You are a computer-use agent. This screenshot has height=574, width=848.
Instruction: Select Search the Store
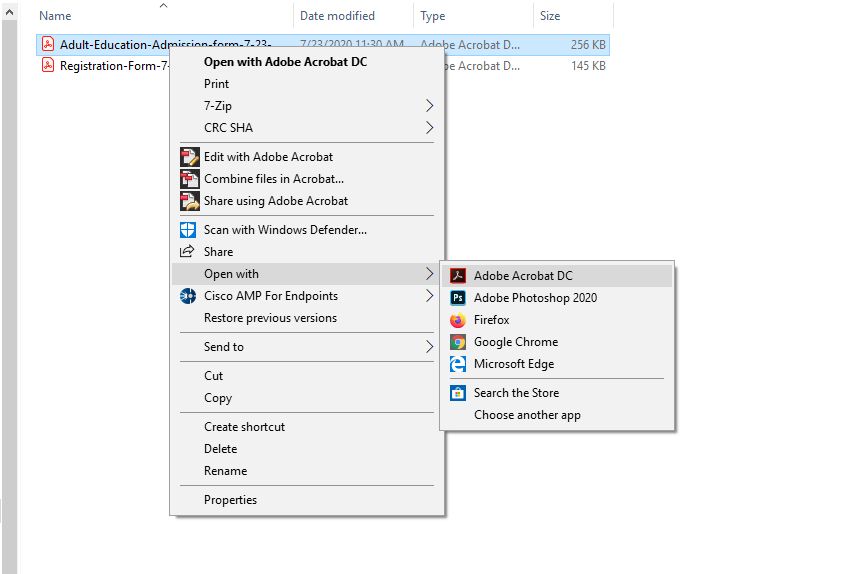(557, 393)
